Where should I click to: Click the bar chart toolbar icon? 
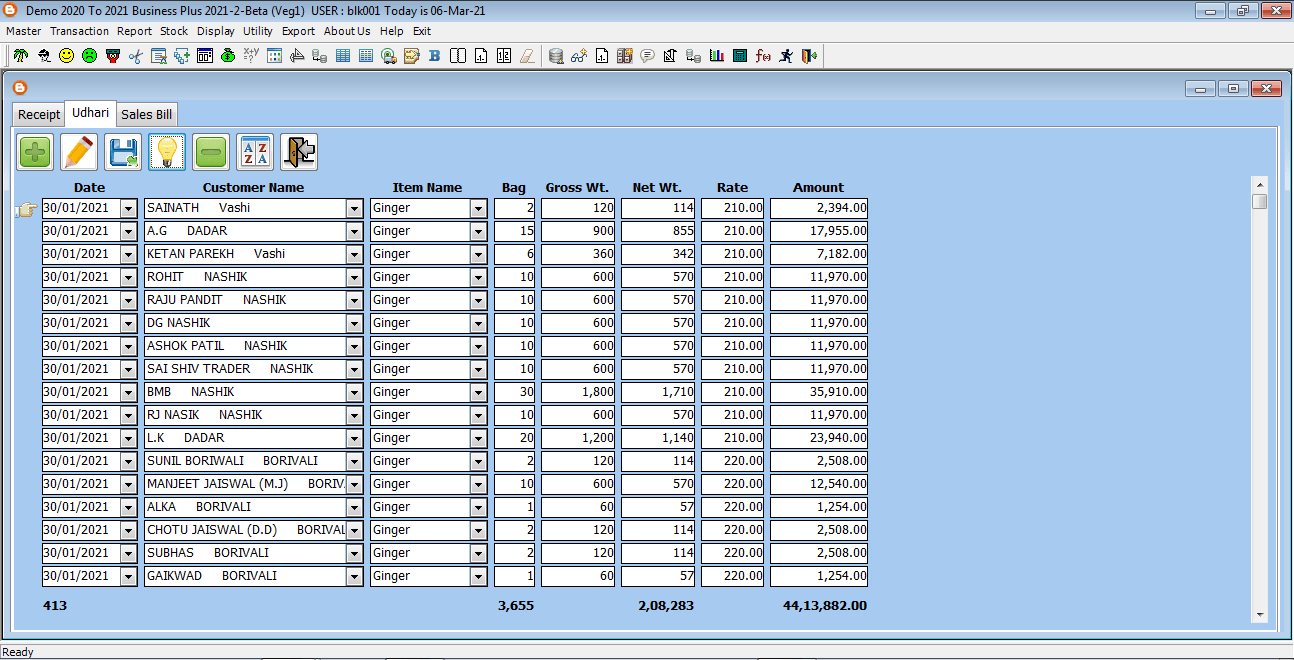tap(716, 56)
